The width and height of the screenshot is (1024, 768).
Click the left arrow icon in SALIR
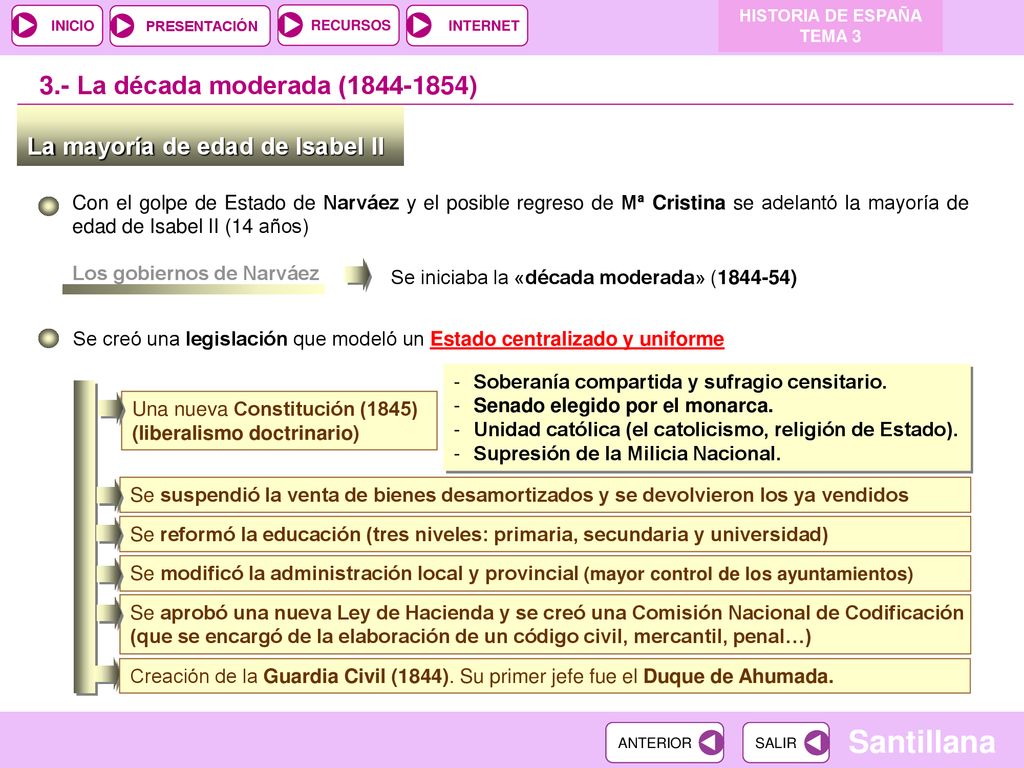pos(816,743)
